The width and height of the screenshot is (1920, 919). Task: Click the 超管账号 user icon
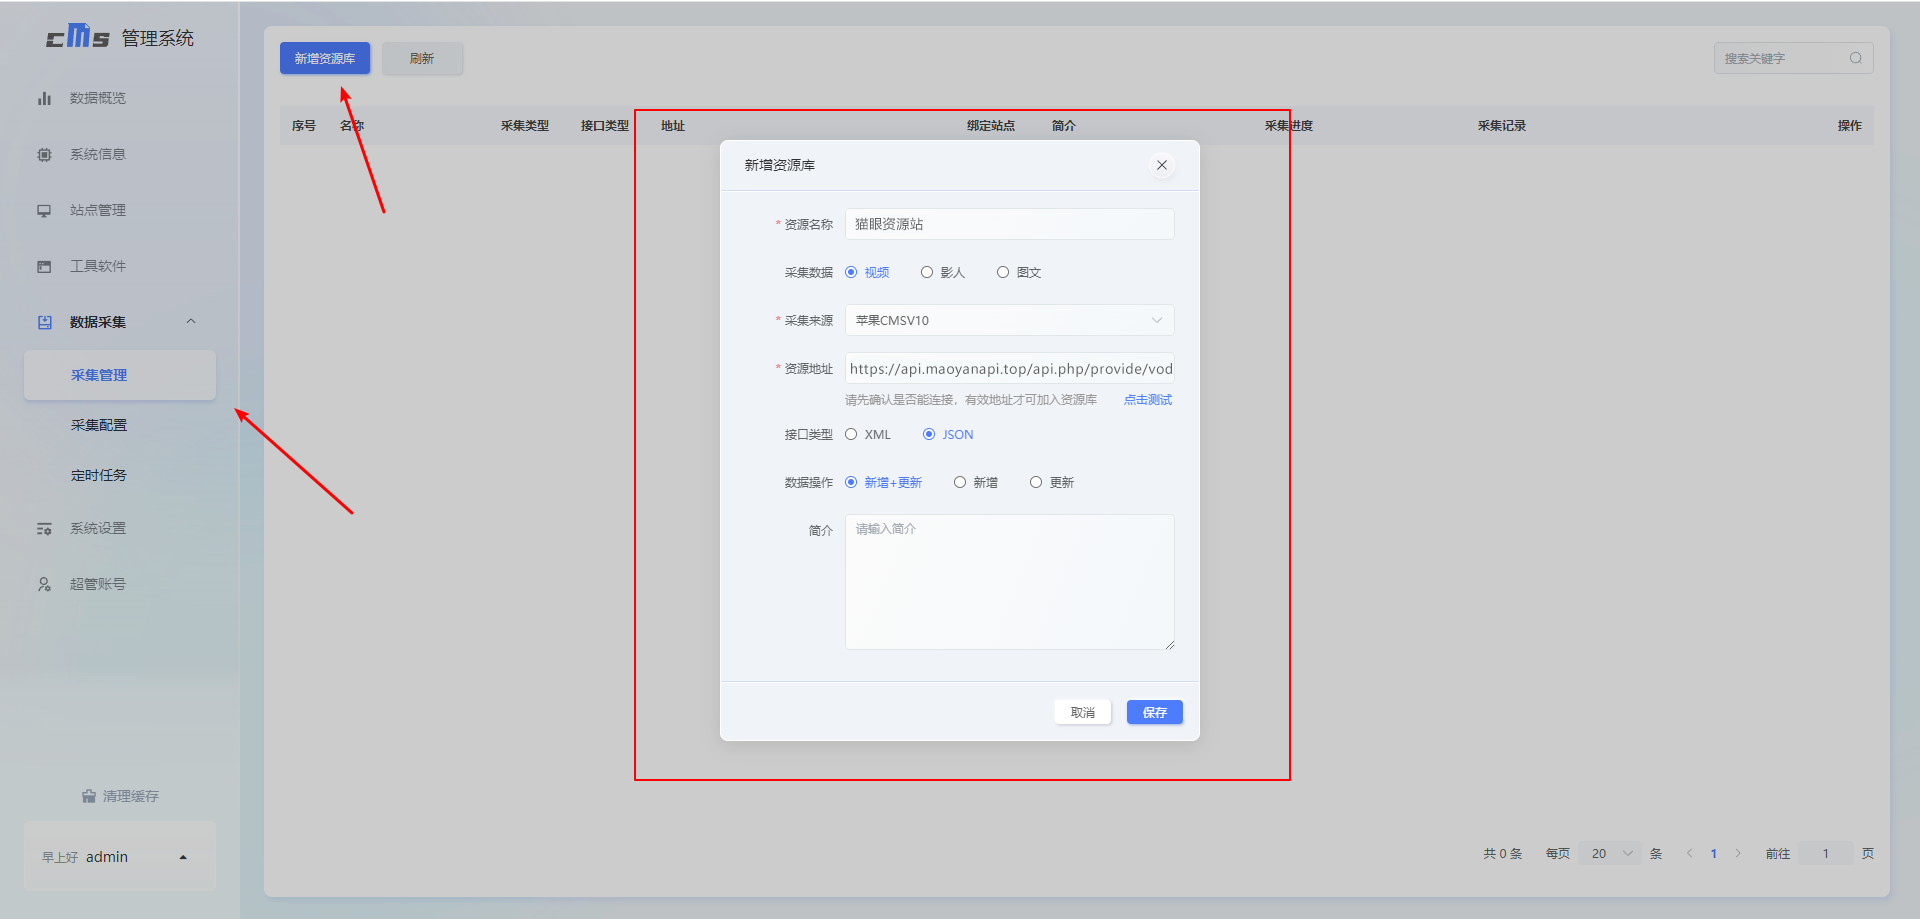44,584
